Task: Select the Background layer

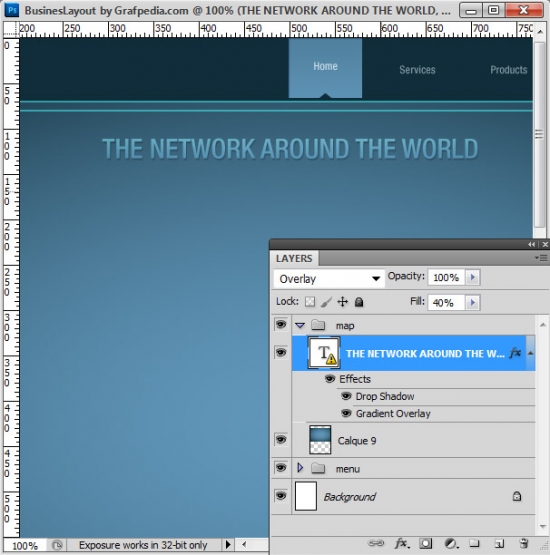Action: point(413,497)
